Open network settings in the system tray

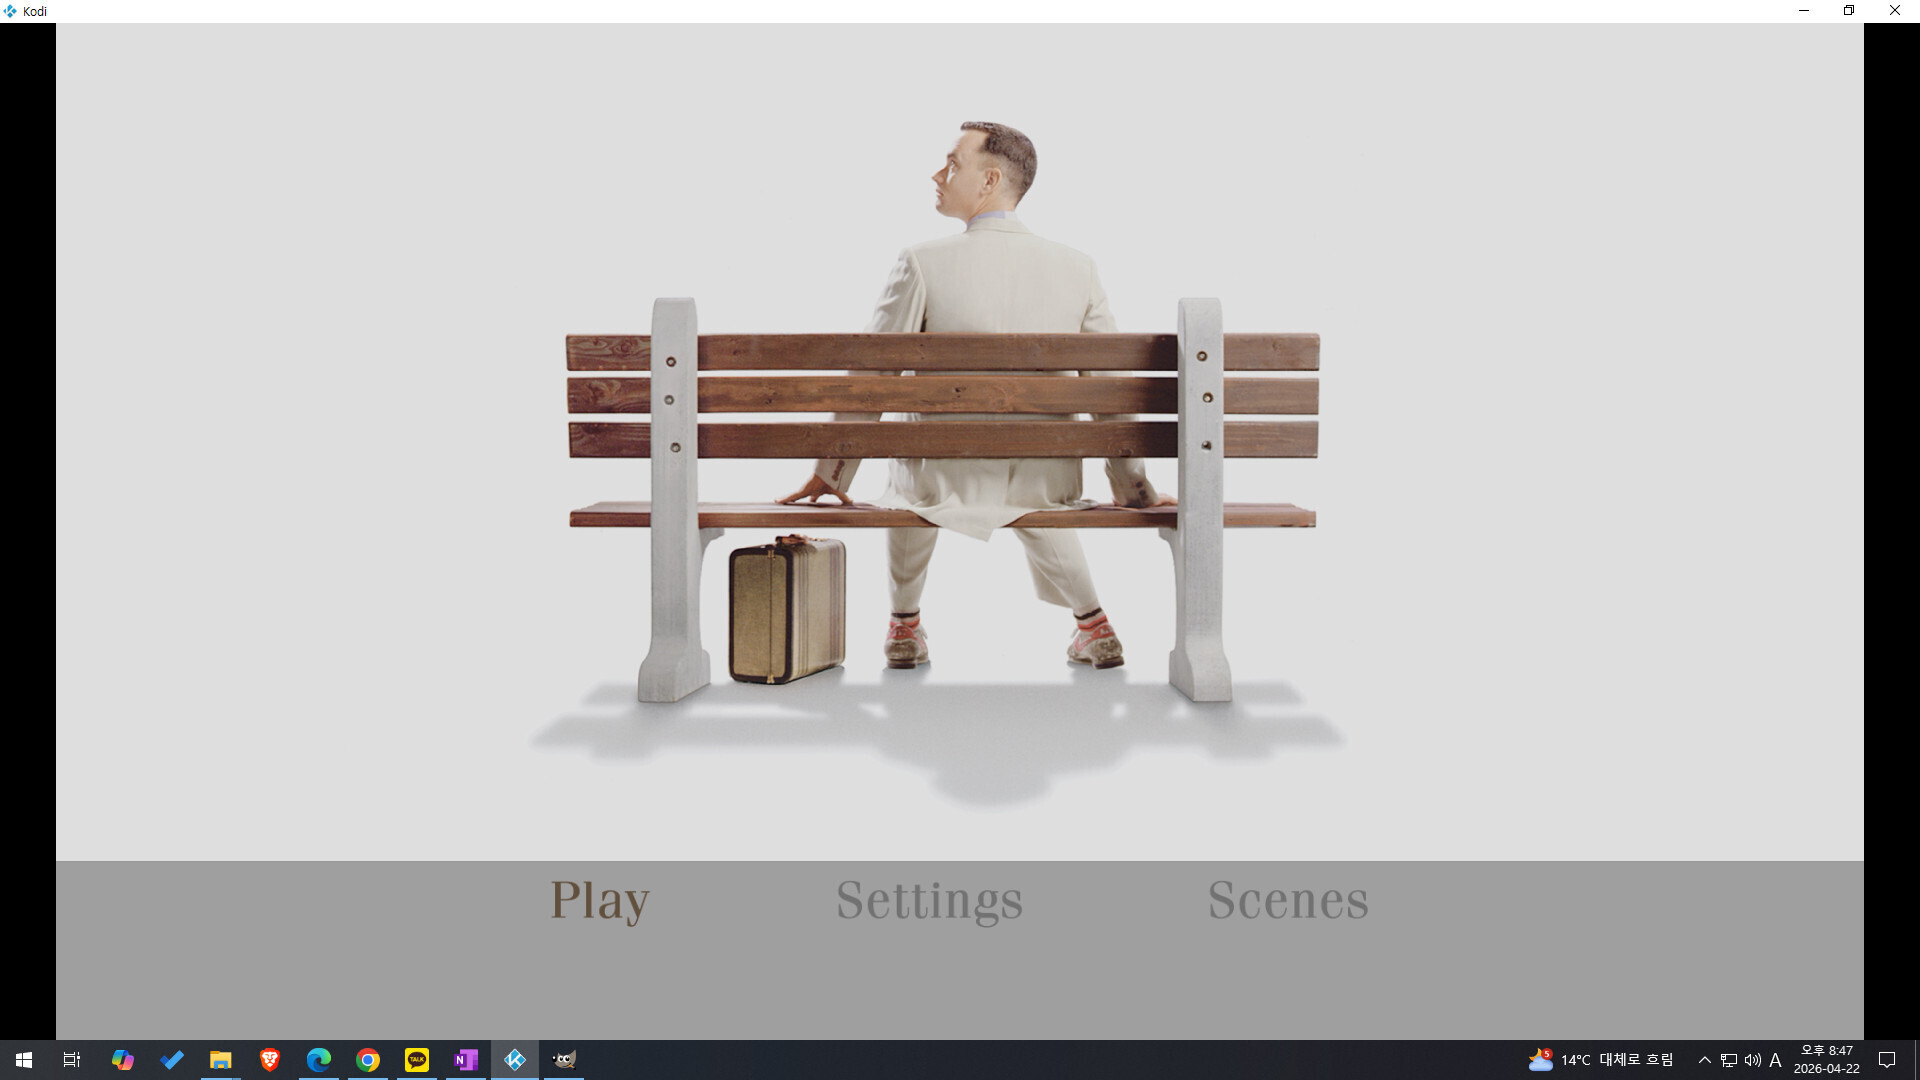pos(1729,1060)
